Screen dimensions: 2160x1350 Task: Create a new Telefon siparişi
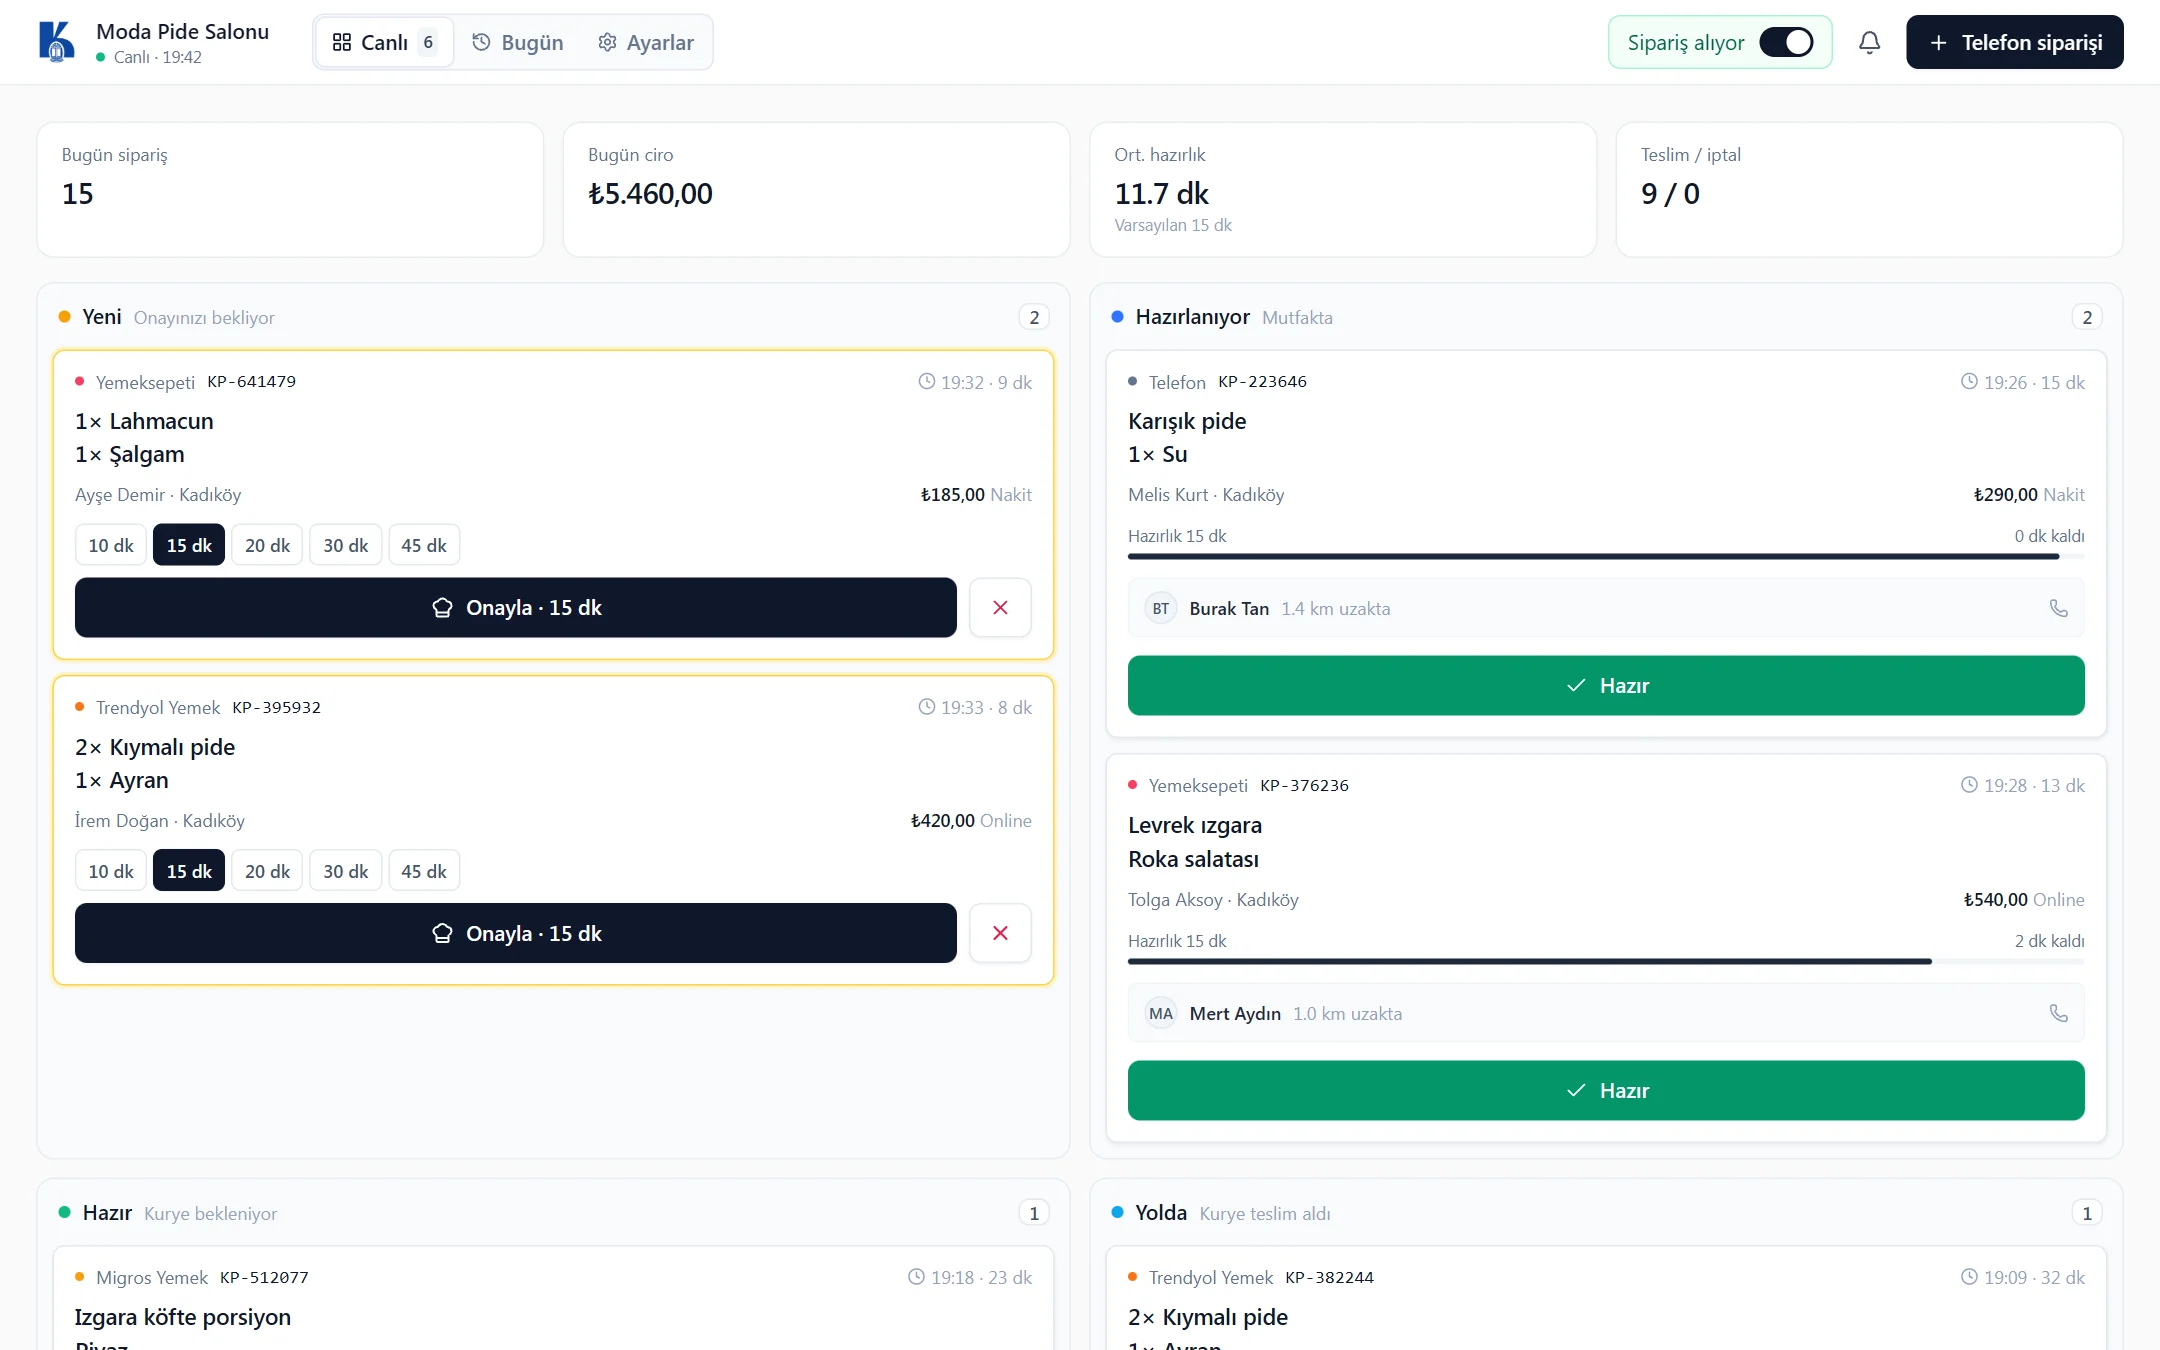[2015, 42]
